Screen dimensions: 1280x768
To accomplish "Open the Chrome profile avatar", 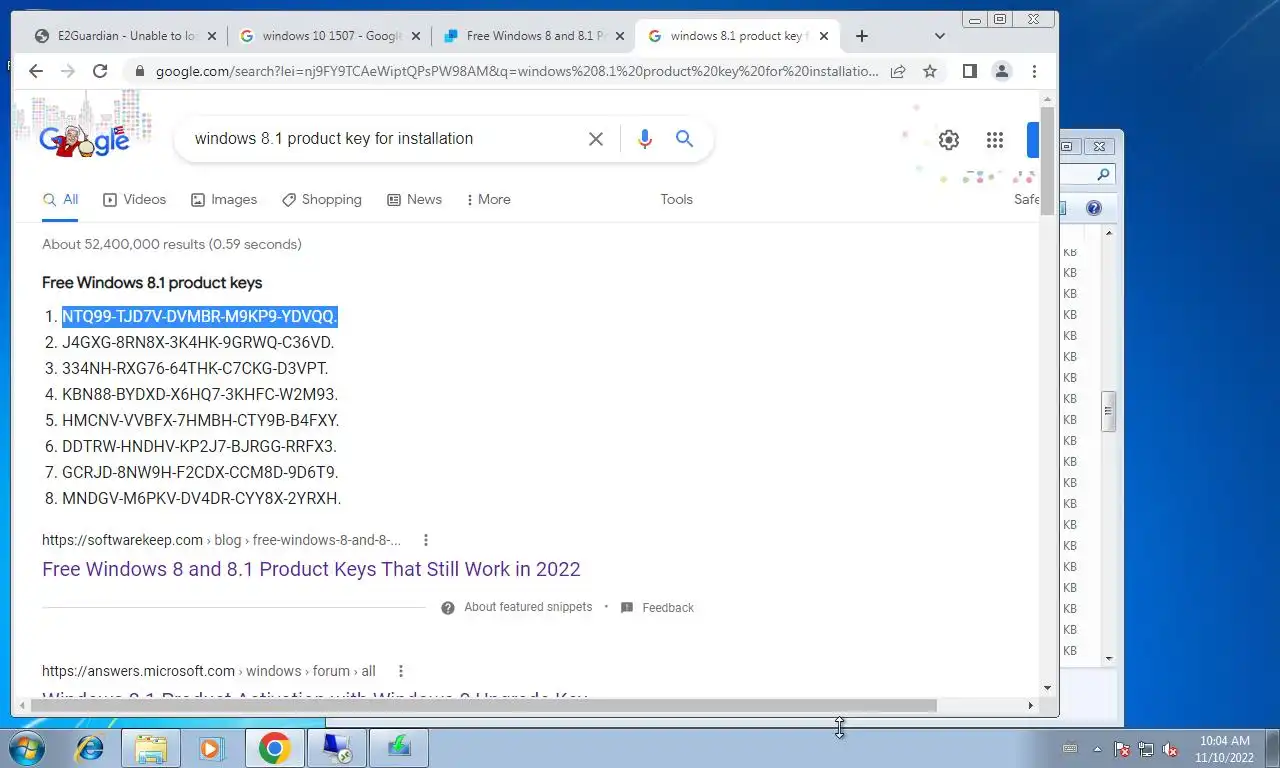I will [x=1001, y=71].
